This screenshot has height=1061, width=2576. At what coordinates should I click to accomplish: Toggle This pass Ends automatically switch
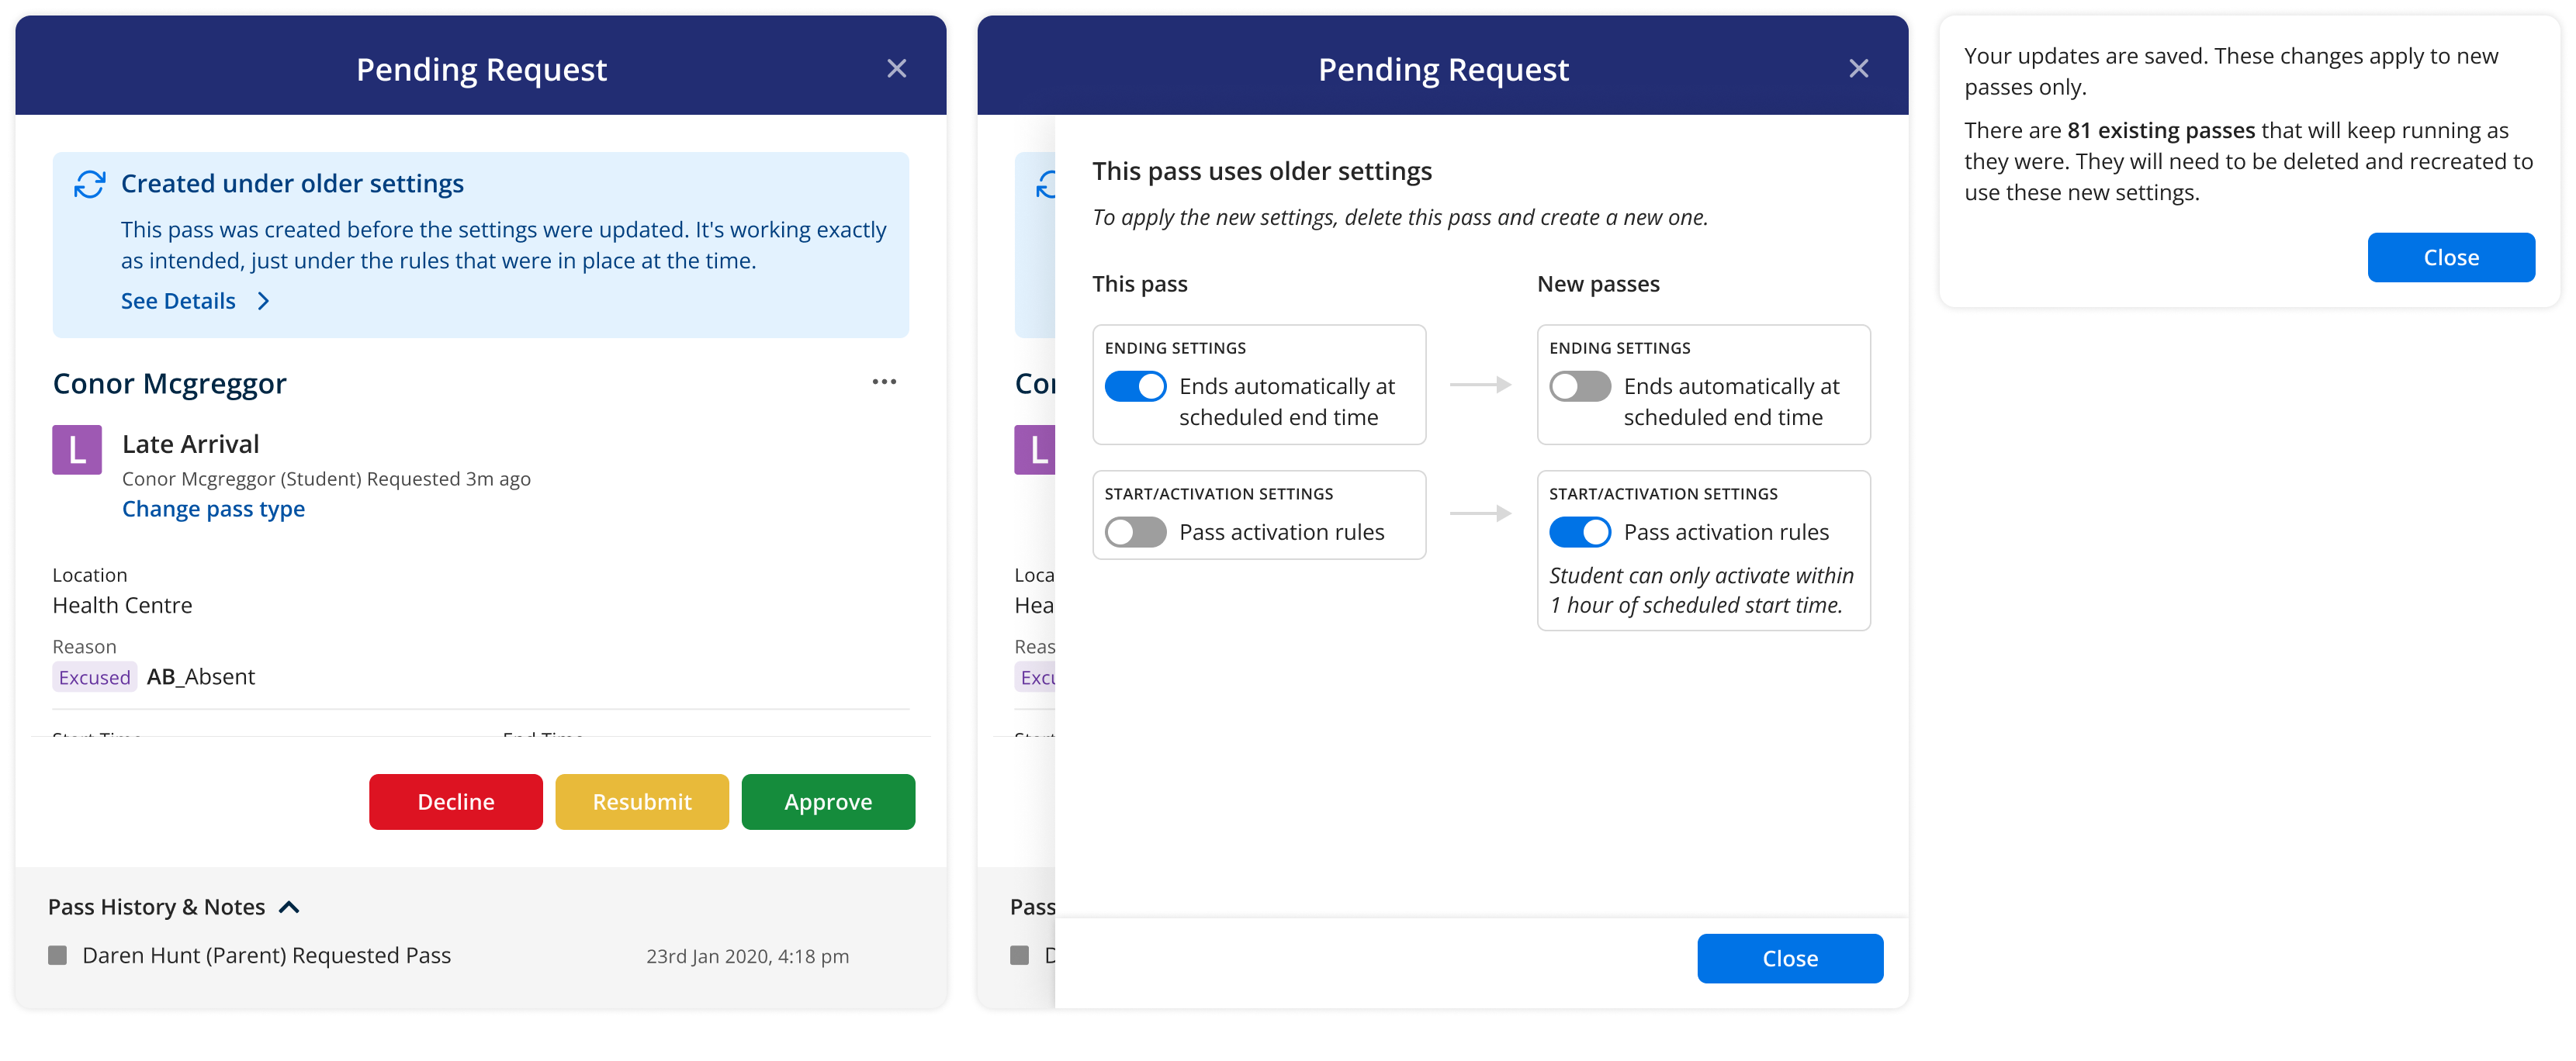(x=1135, y=386)
